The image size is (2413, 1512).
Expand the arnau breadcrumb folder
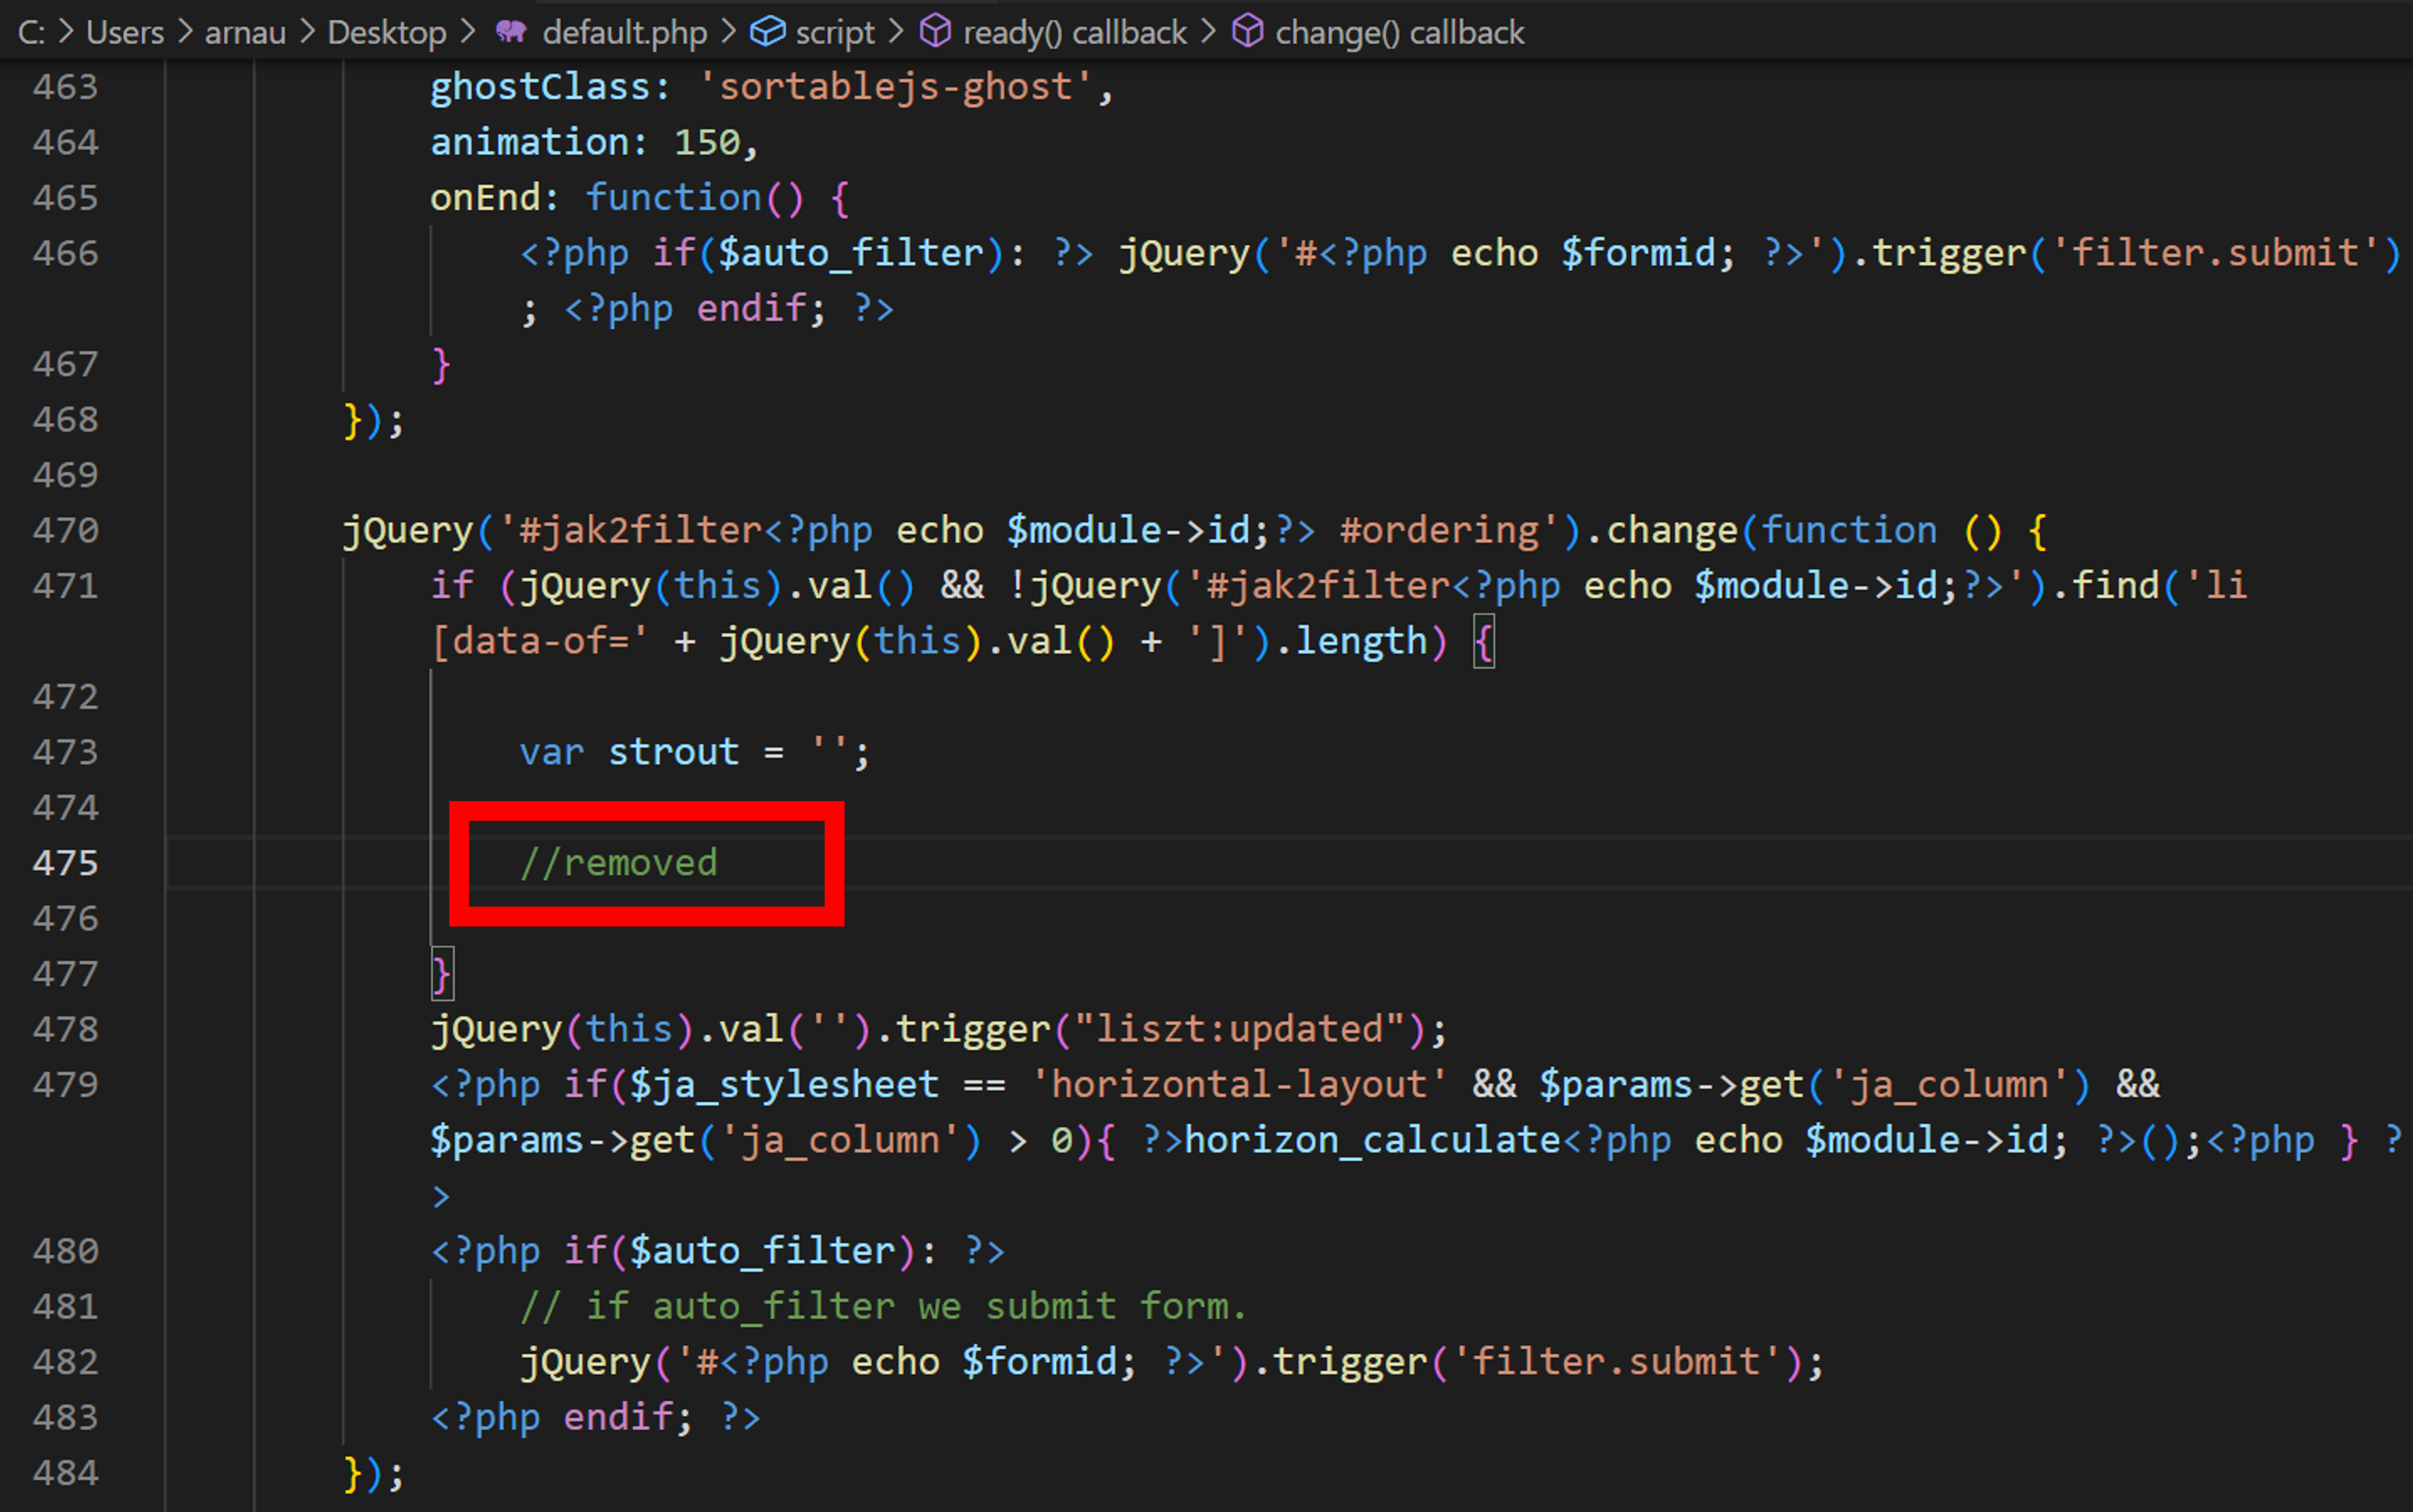tap(245, 32)
